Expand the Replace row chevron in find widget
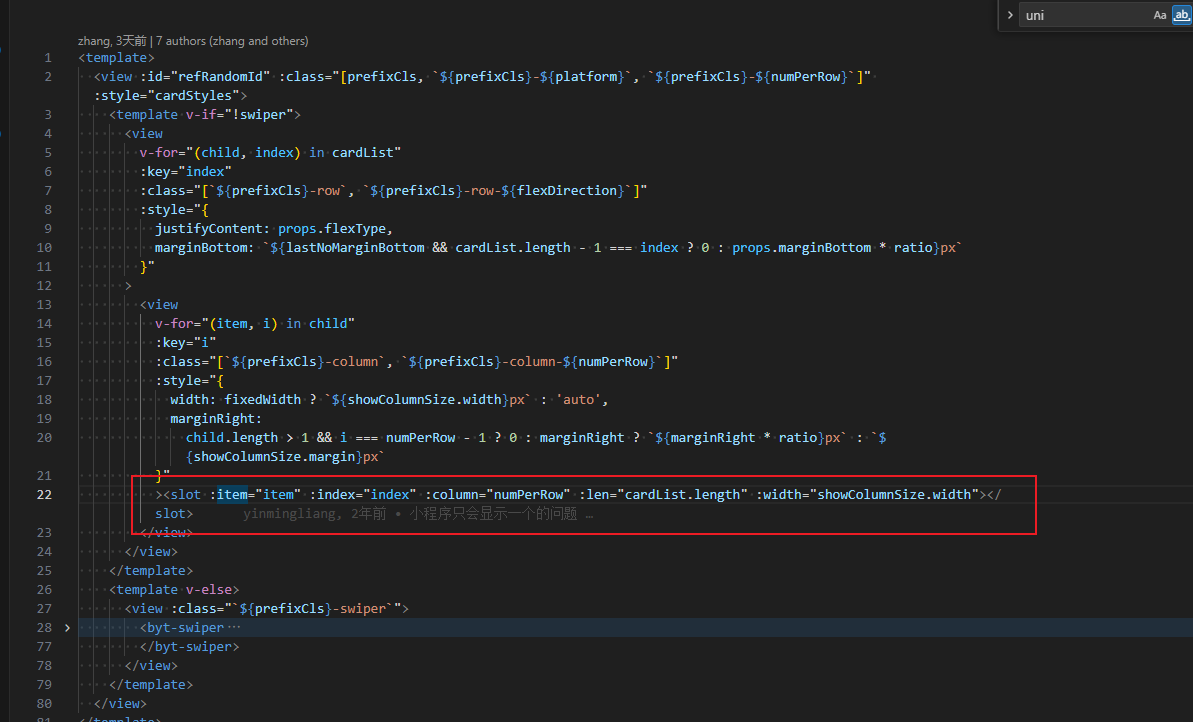 pyautogui.click(x=1010, y=15)
